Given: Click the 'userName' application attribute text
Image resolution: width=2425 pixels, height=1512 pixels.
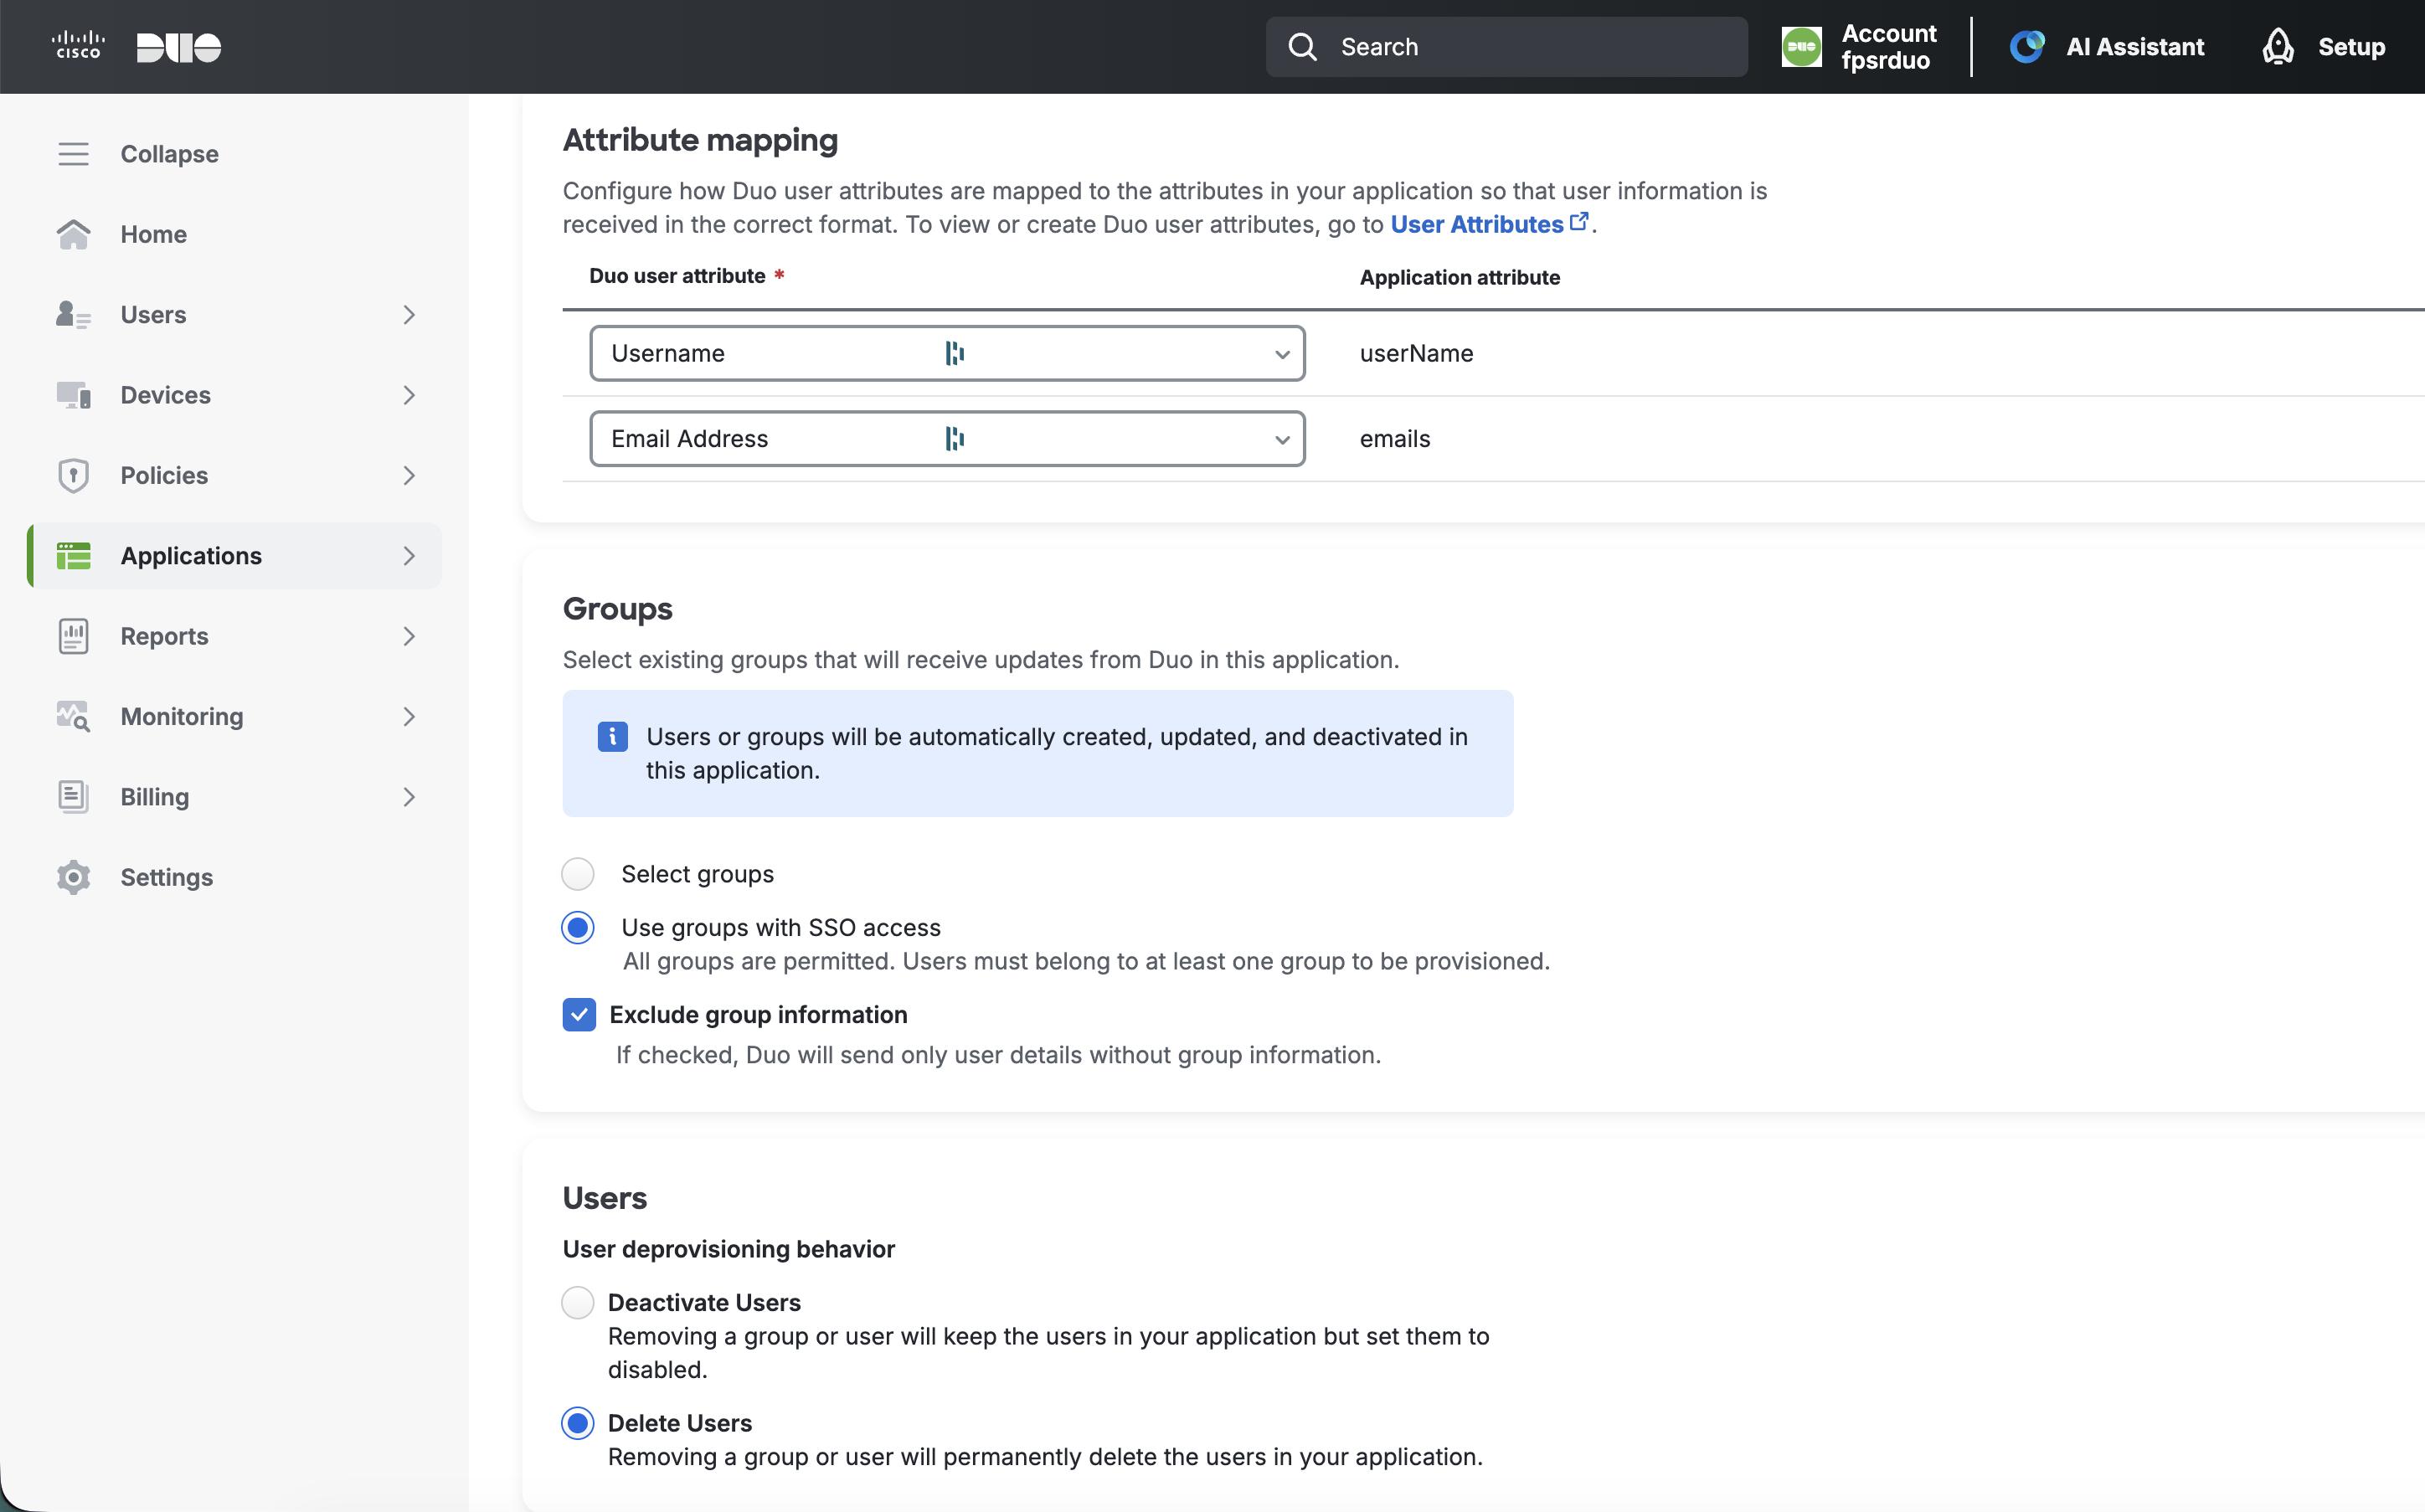Looking at the screenshot, I should (x=1416, y=353).
